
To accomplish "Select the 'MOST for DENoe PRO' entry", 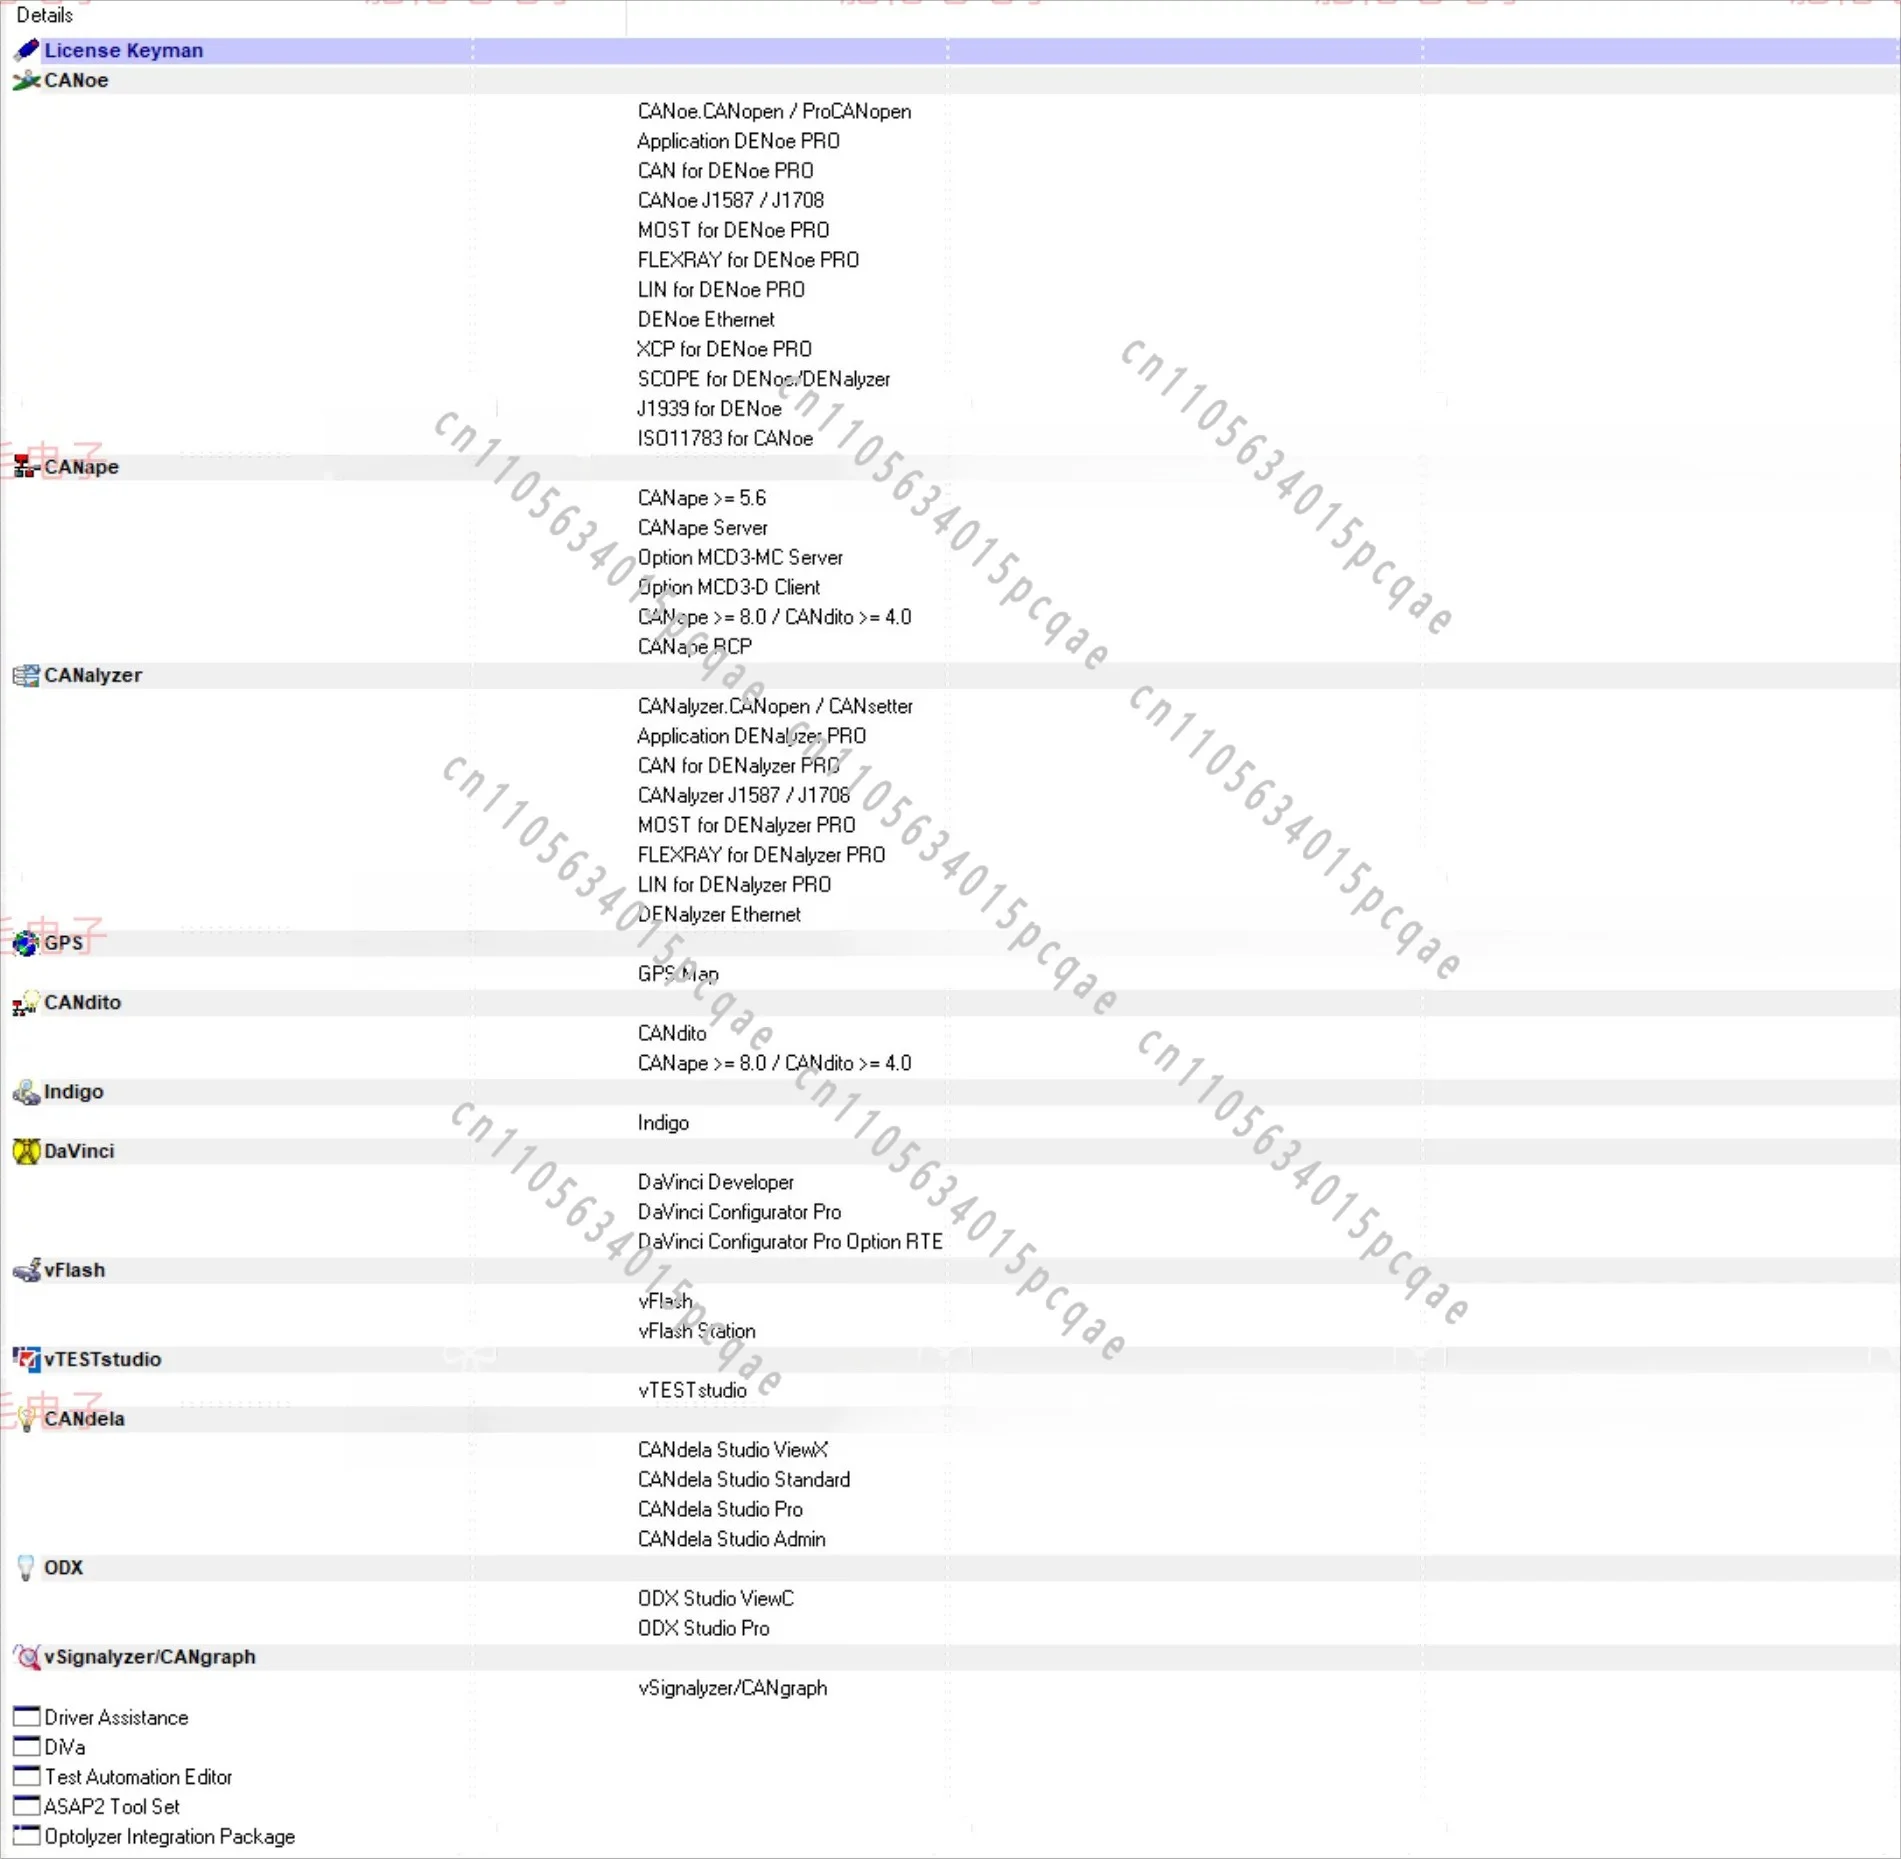I will pos(733,230).
